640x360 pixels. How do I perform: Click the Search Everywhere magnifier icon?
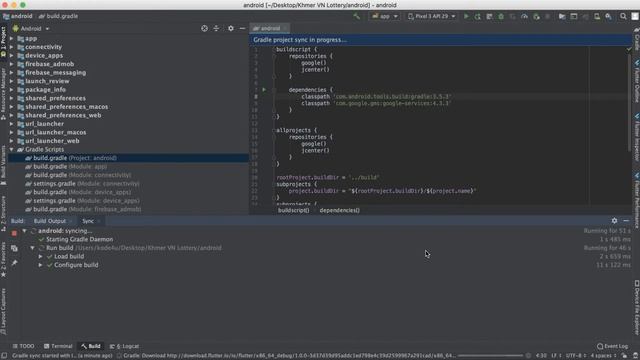(623, 16)
